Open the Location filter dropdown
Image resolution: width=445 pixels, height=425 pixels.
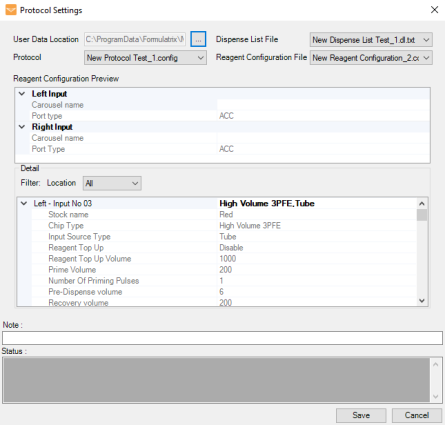pos(112,183)
